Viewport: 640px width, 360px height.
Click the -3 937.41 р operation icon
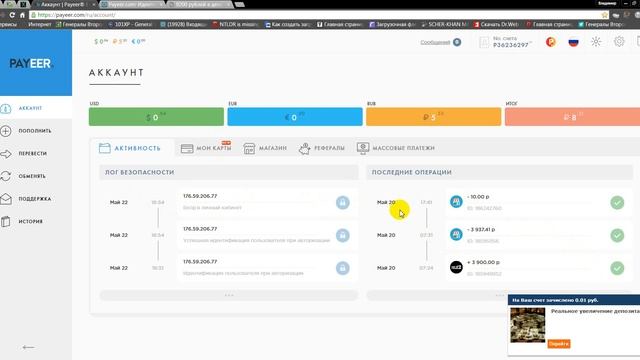[x=456, y=234]
